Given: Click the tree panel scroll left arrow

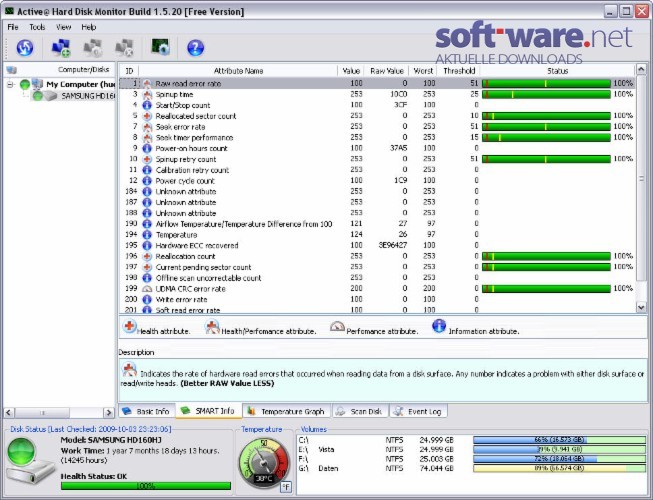Looking at the screenshot, I should (x=9, y=413).
